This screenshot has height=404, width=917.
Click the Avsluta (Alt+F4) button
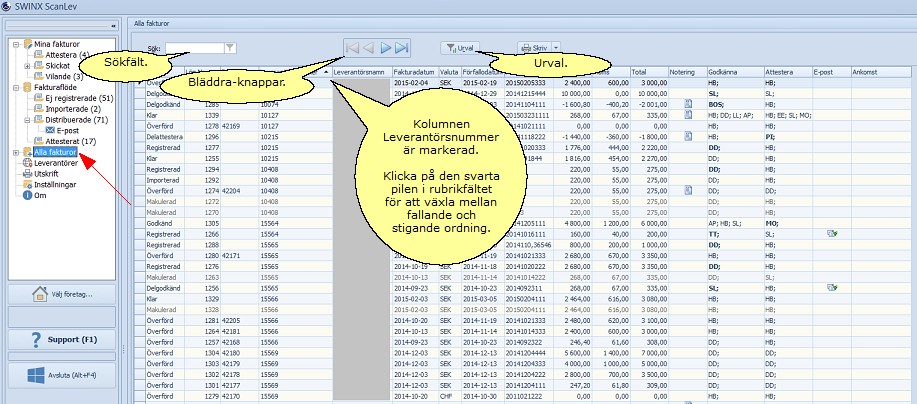pyautogui.click(x=62, y=376)
